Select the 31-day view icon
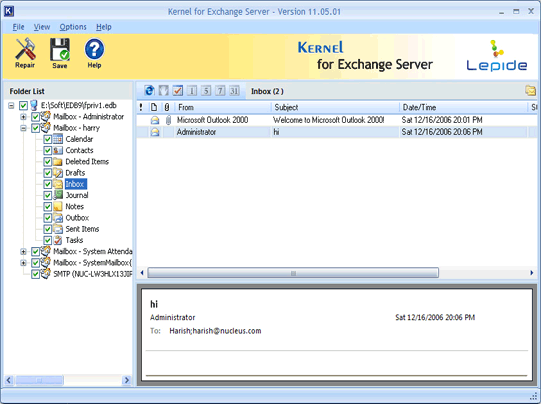The width and height of the screenshot is (541, 404). (234, 91)
